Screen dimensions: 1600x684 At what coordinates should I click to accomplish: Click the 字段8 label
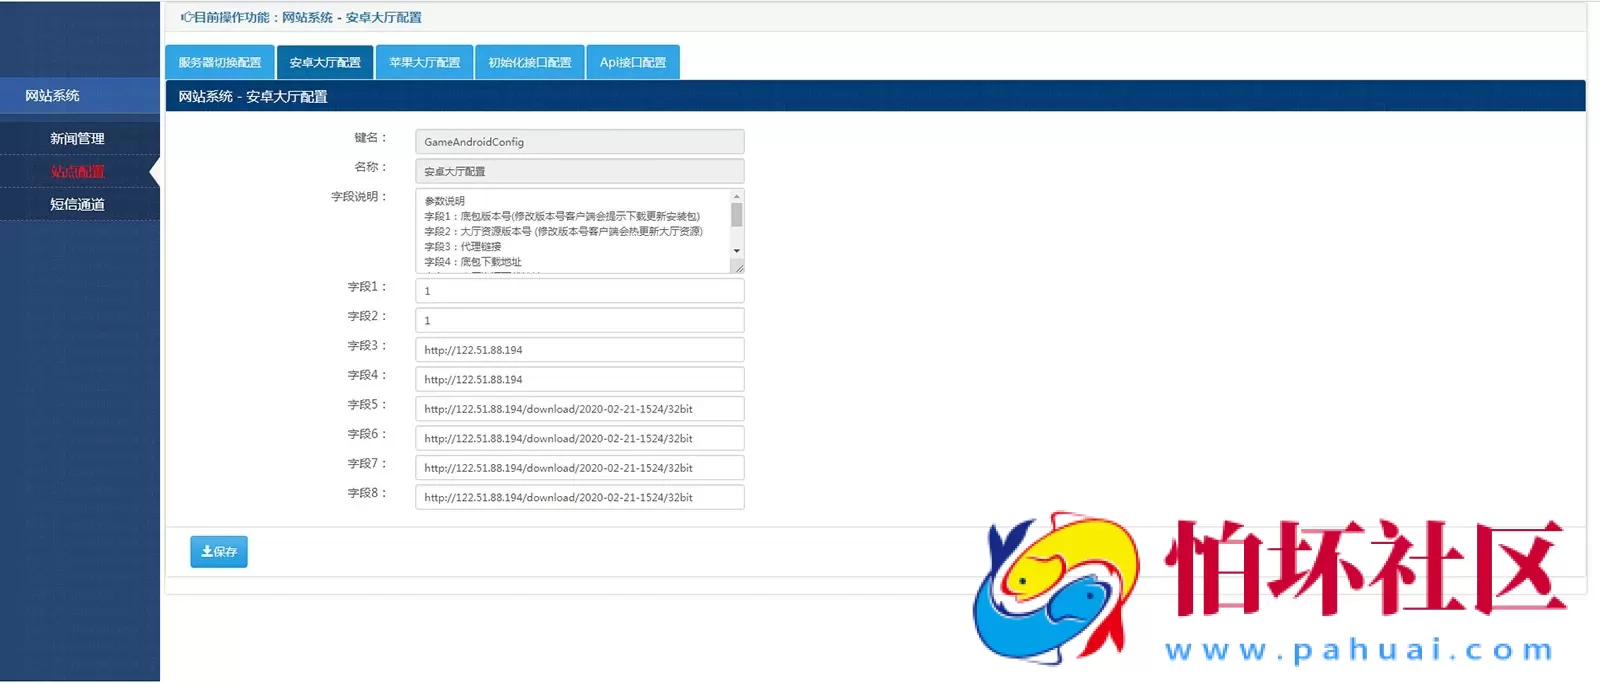pyautogui.click(x=366, y=493)
